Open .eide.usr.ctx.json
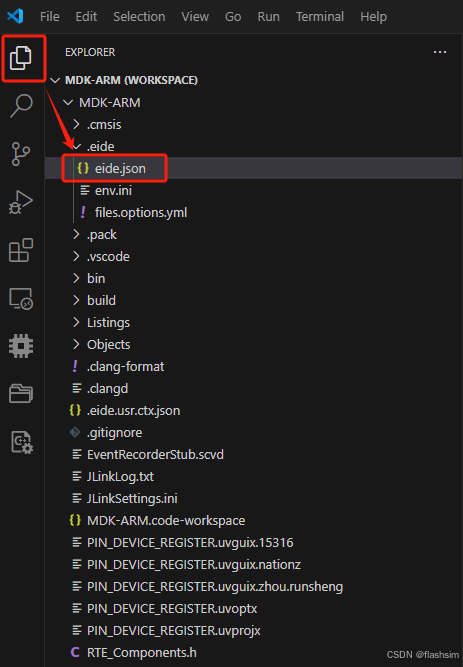This screenshot has height=667, width=463. click(253, 411)
